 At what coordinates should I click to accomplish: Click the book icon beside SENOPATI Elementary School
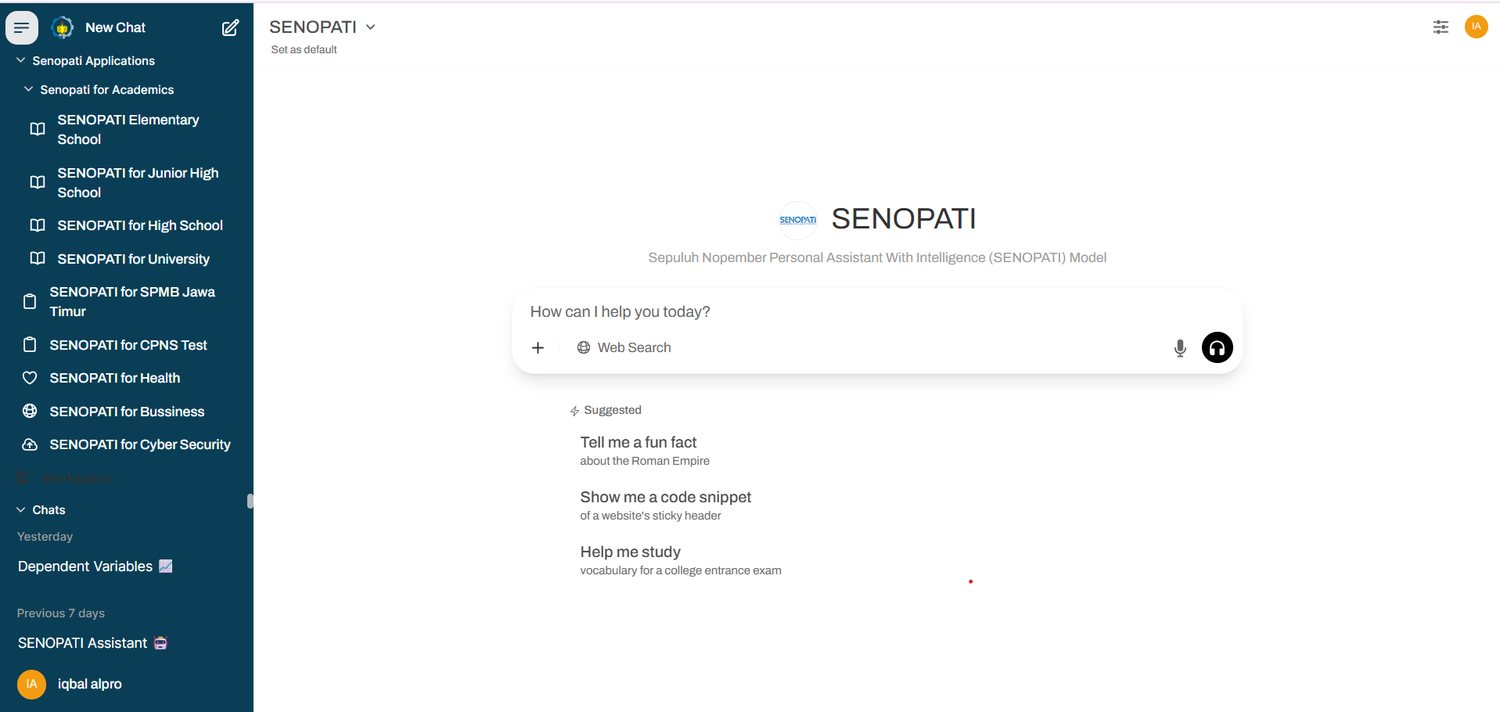(37, 129)
